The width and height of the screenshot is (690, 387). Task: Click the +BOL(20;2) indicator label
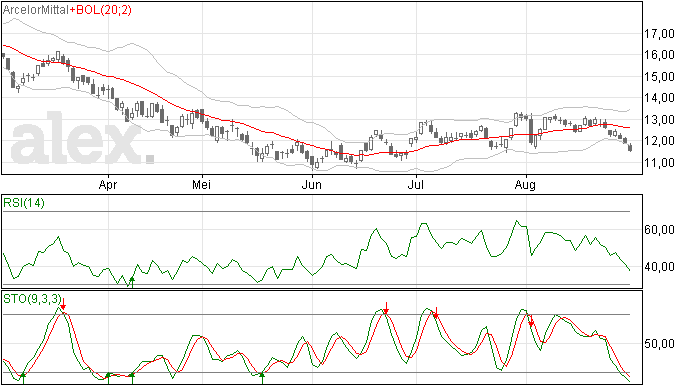[x=100, y=9]
